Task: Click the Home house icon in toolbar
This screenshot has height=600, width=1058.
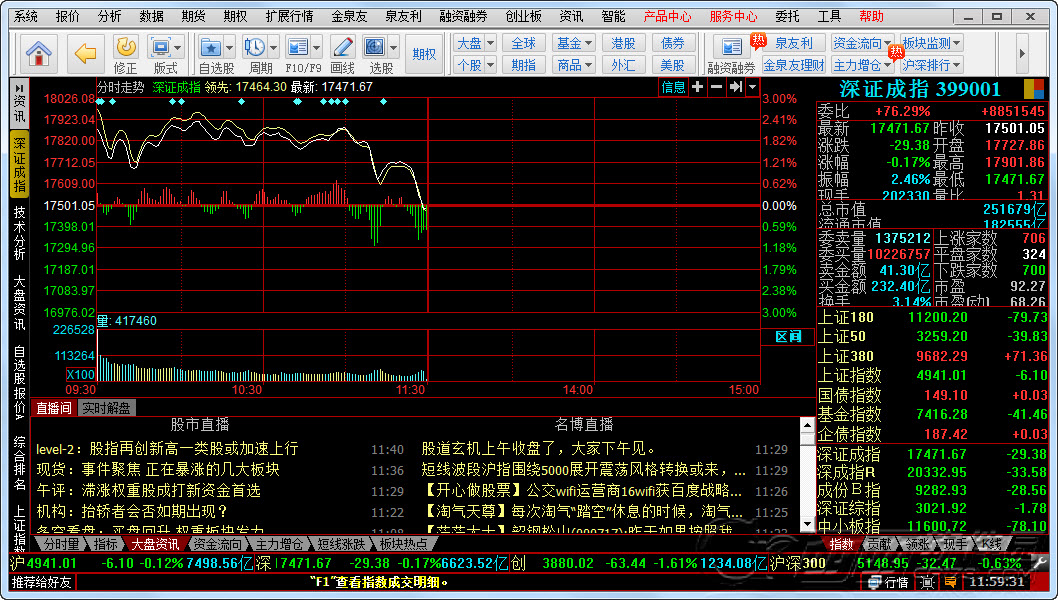Action: coord(39,52)
